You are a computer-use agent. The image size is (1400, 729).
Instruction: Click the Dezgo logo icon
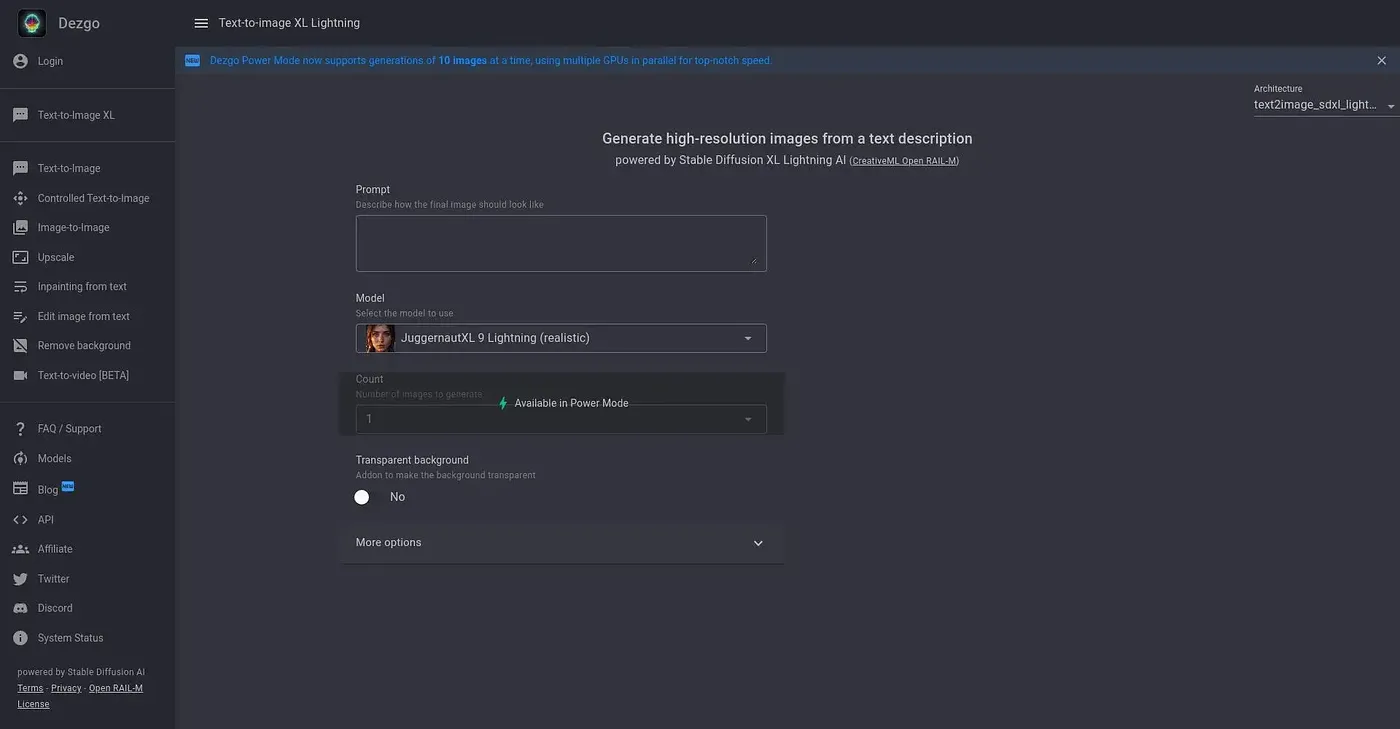pyautogui.click(x=32, y=23)
